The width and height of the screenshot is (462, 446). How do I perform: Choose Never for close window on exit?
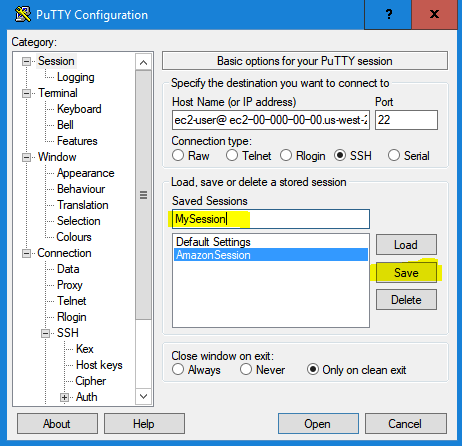[x=246, y=369]
